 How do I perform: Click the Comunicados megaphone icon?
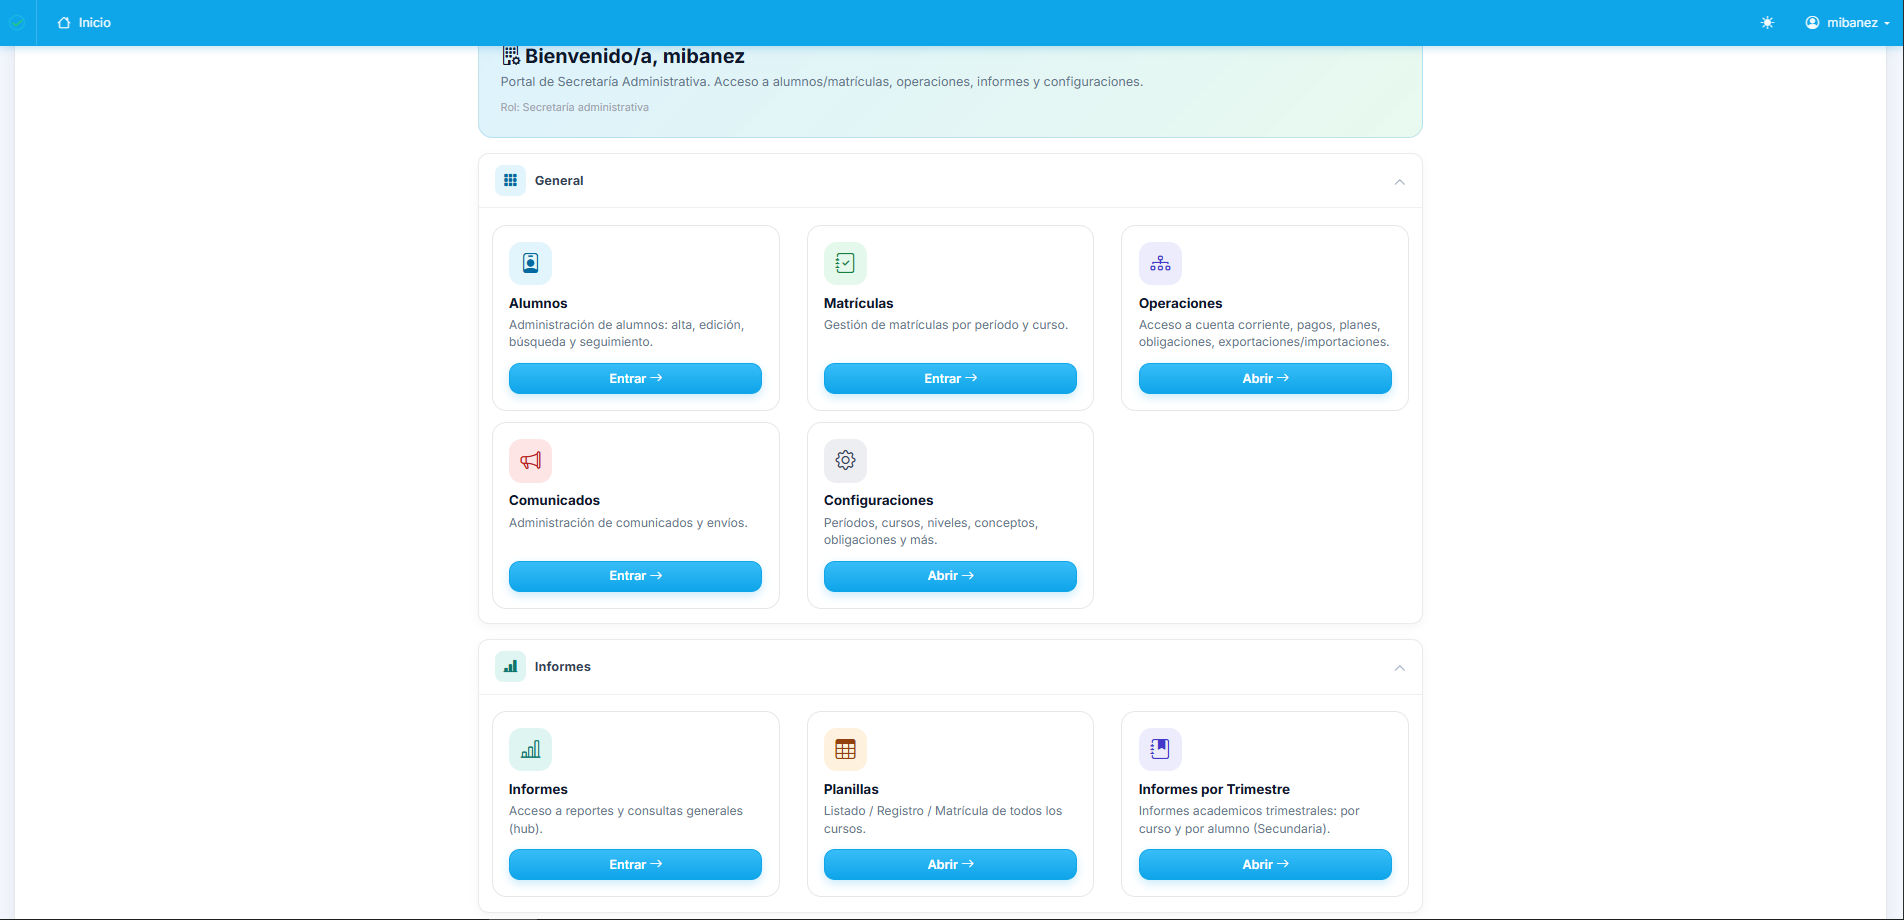coord(530,461)
